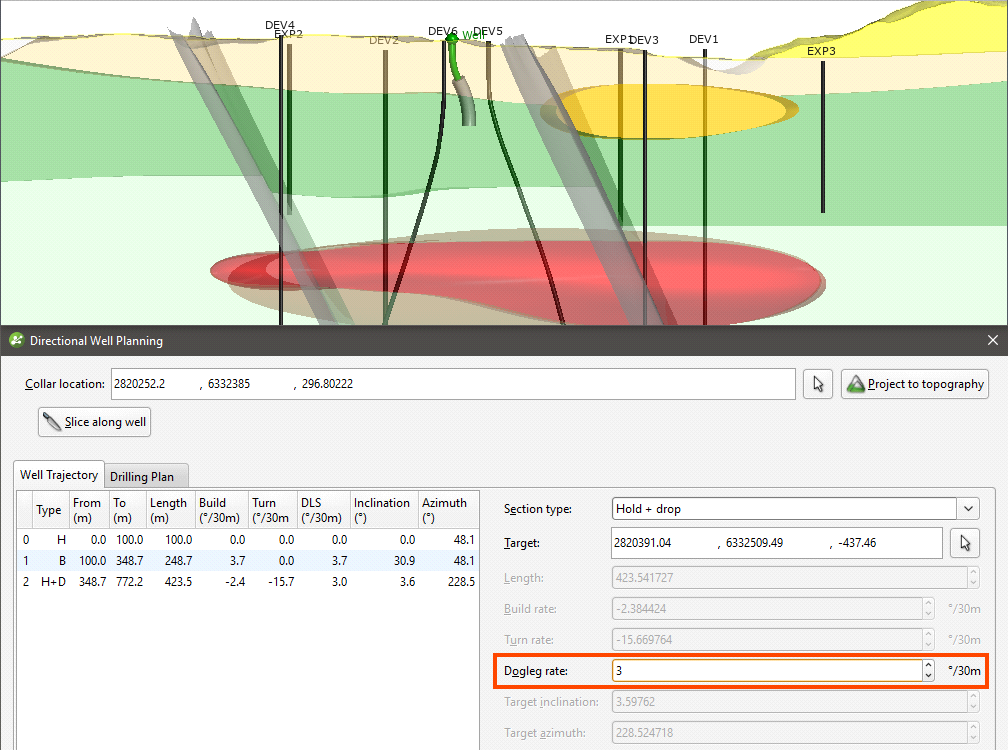Click the Inclination column header
The image size is (1008, 750).
[382, 510]
